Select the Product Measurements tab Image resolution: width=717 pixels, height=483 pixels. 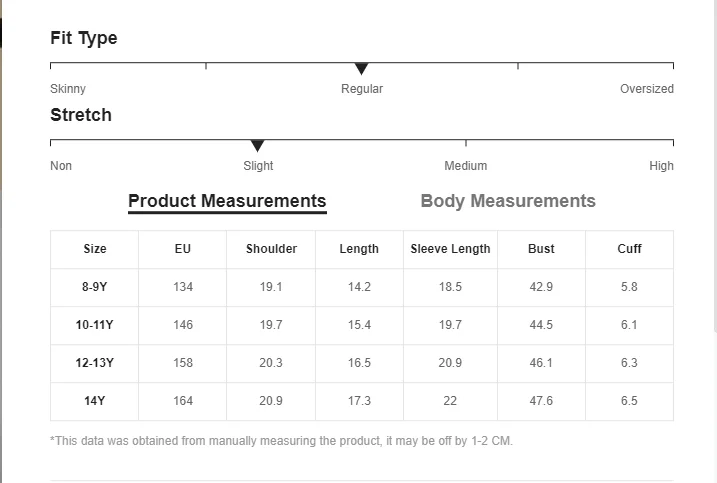pyautogui.click(x=227, y=201)
